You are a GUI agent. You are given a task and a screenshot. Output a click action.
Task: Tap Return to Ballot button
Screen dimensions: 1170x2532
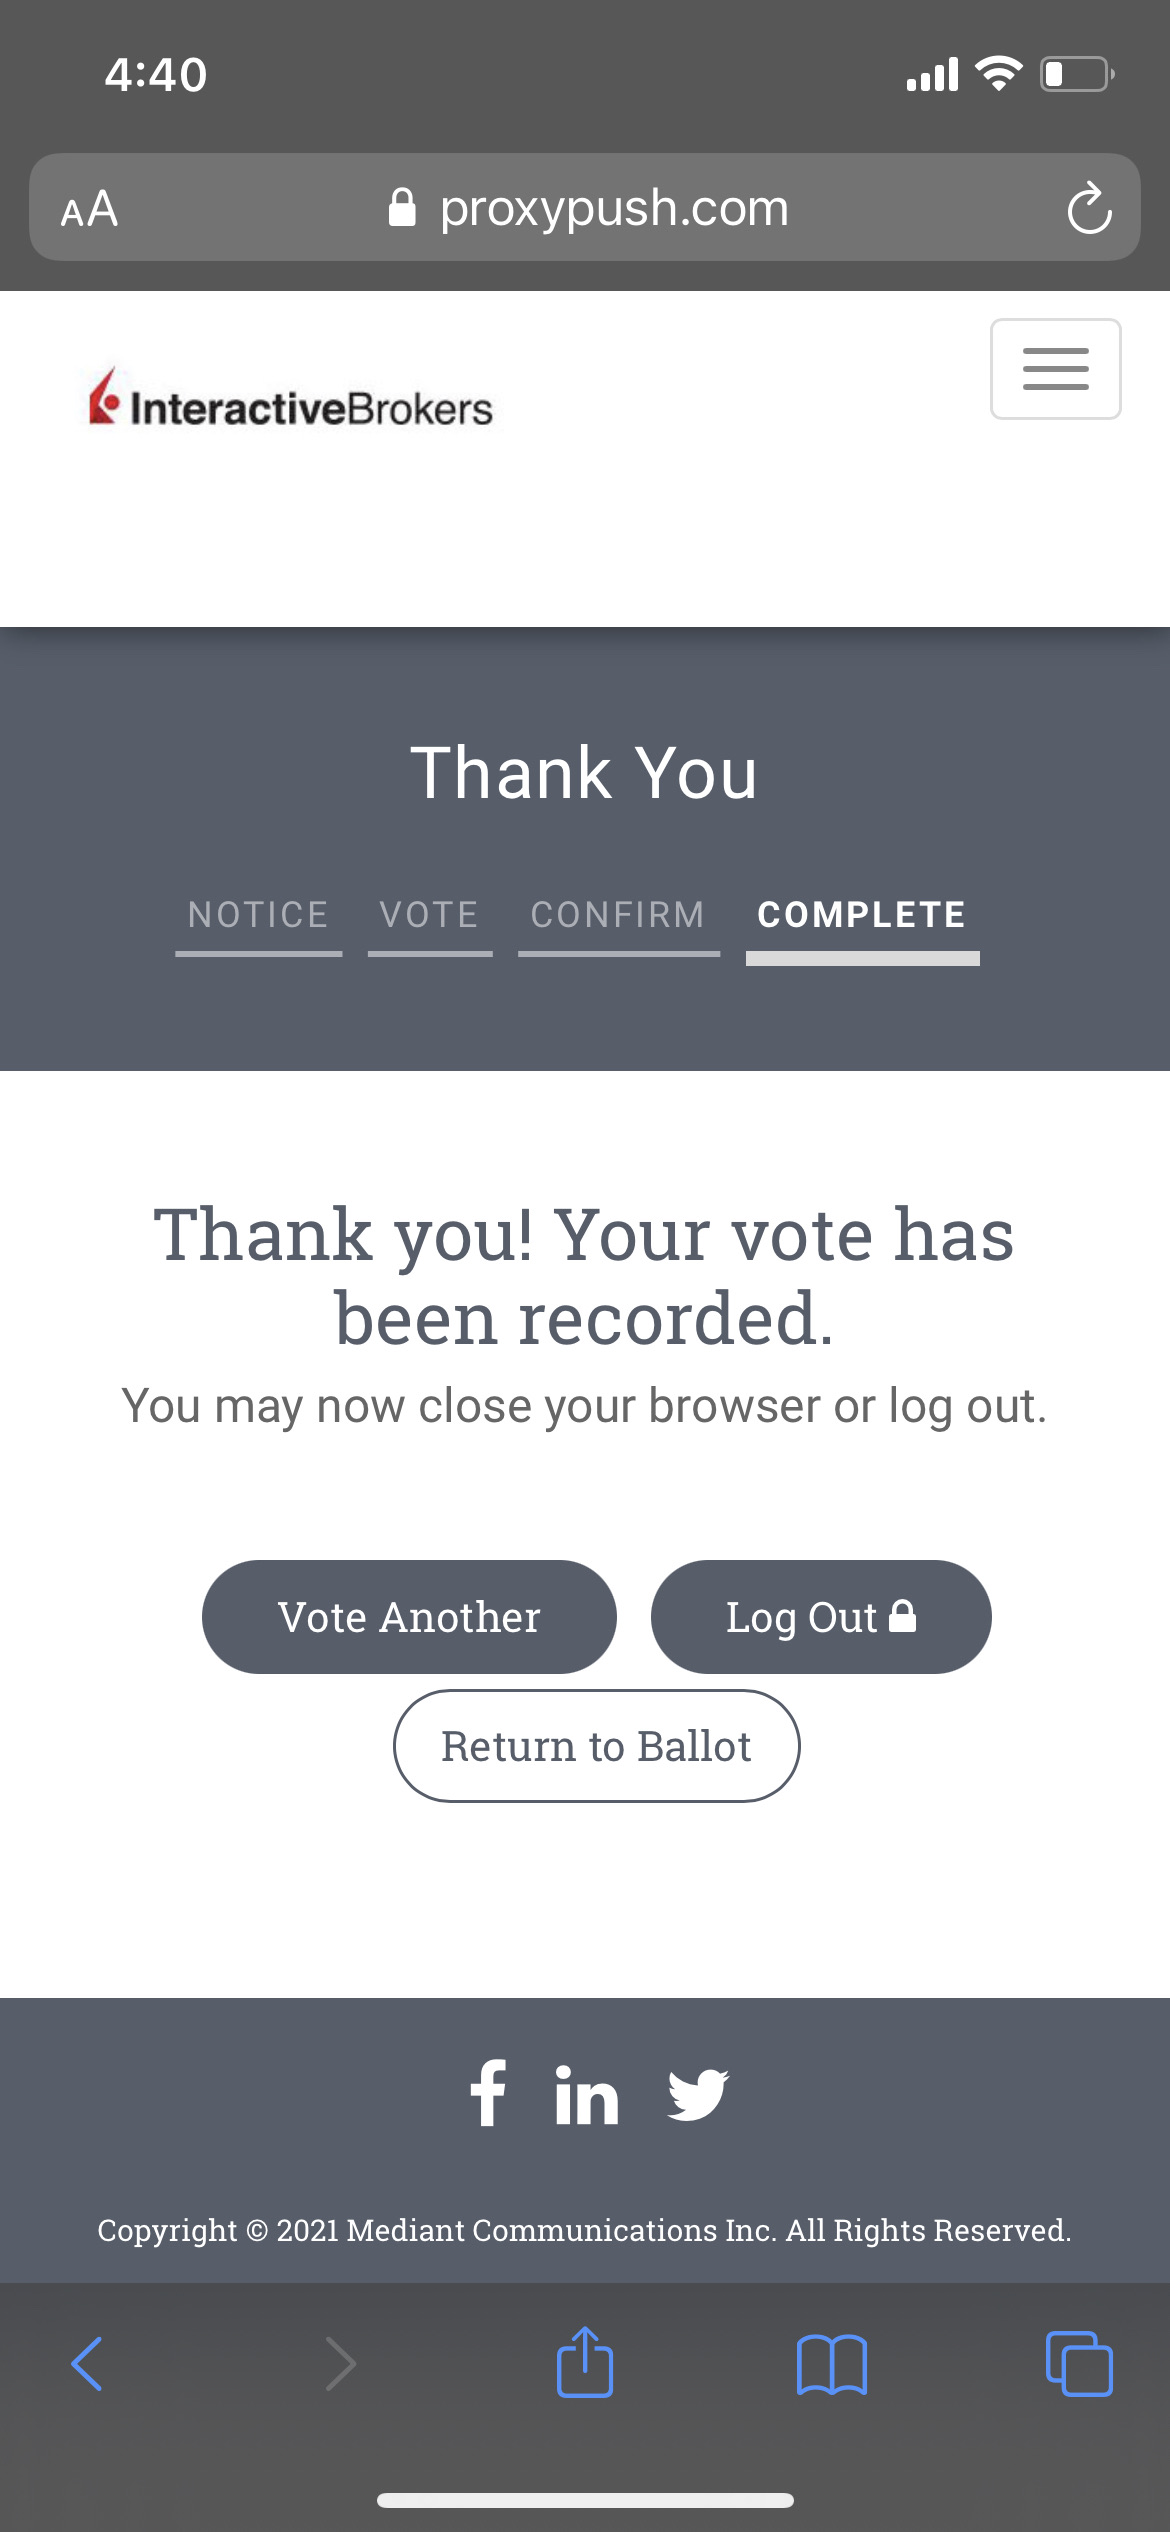click(x=596, y=1746)
